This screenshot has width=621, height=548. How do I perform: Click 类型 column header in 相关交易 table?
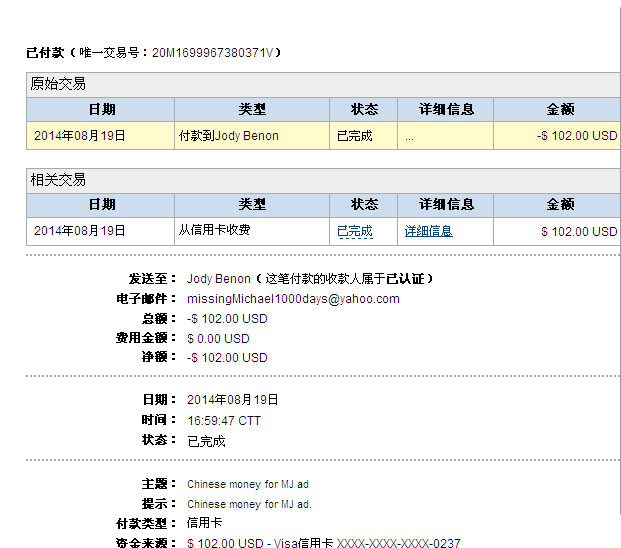252,204
